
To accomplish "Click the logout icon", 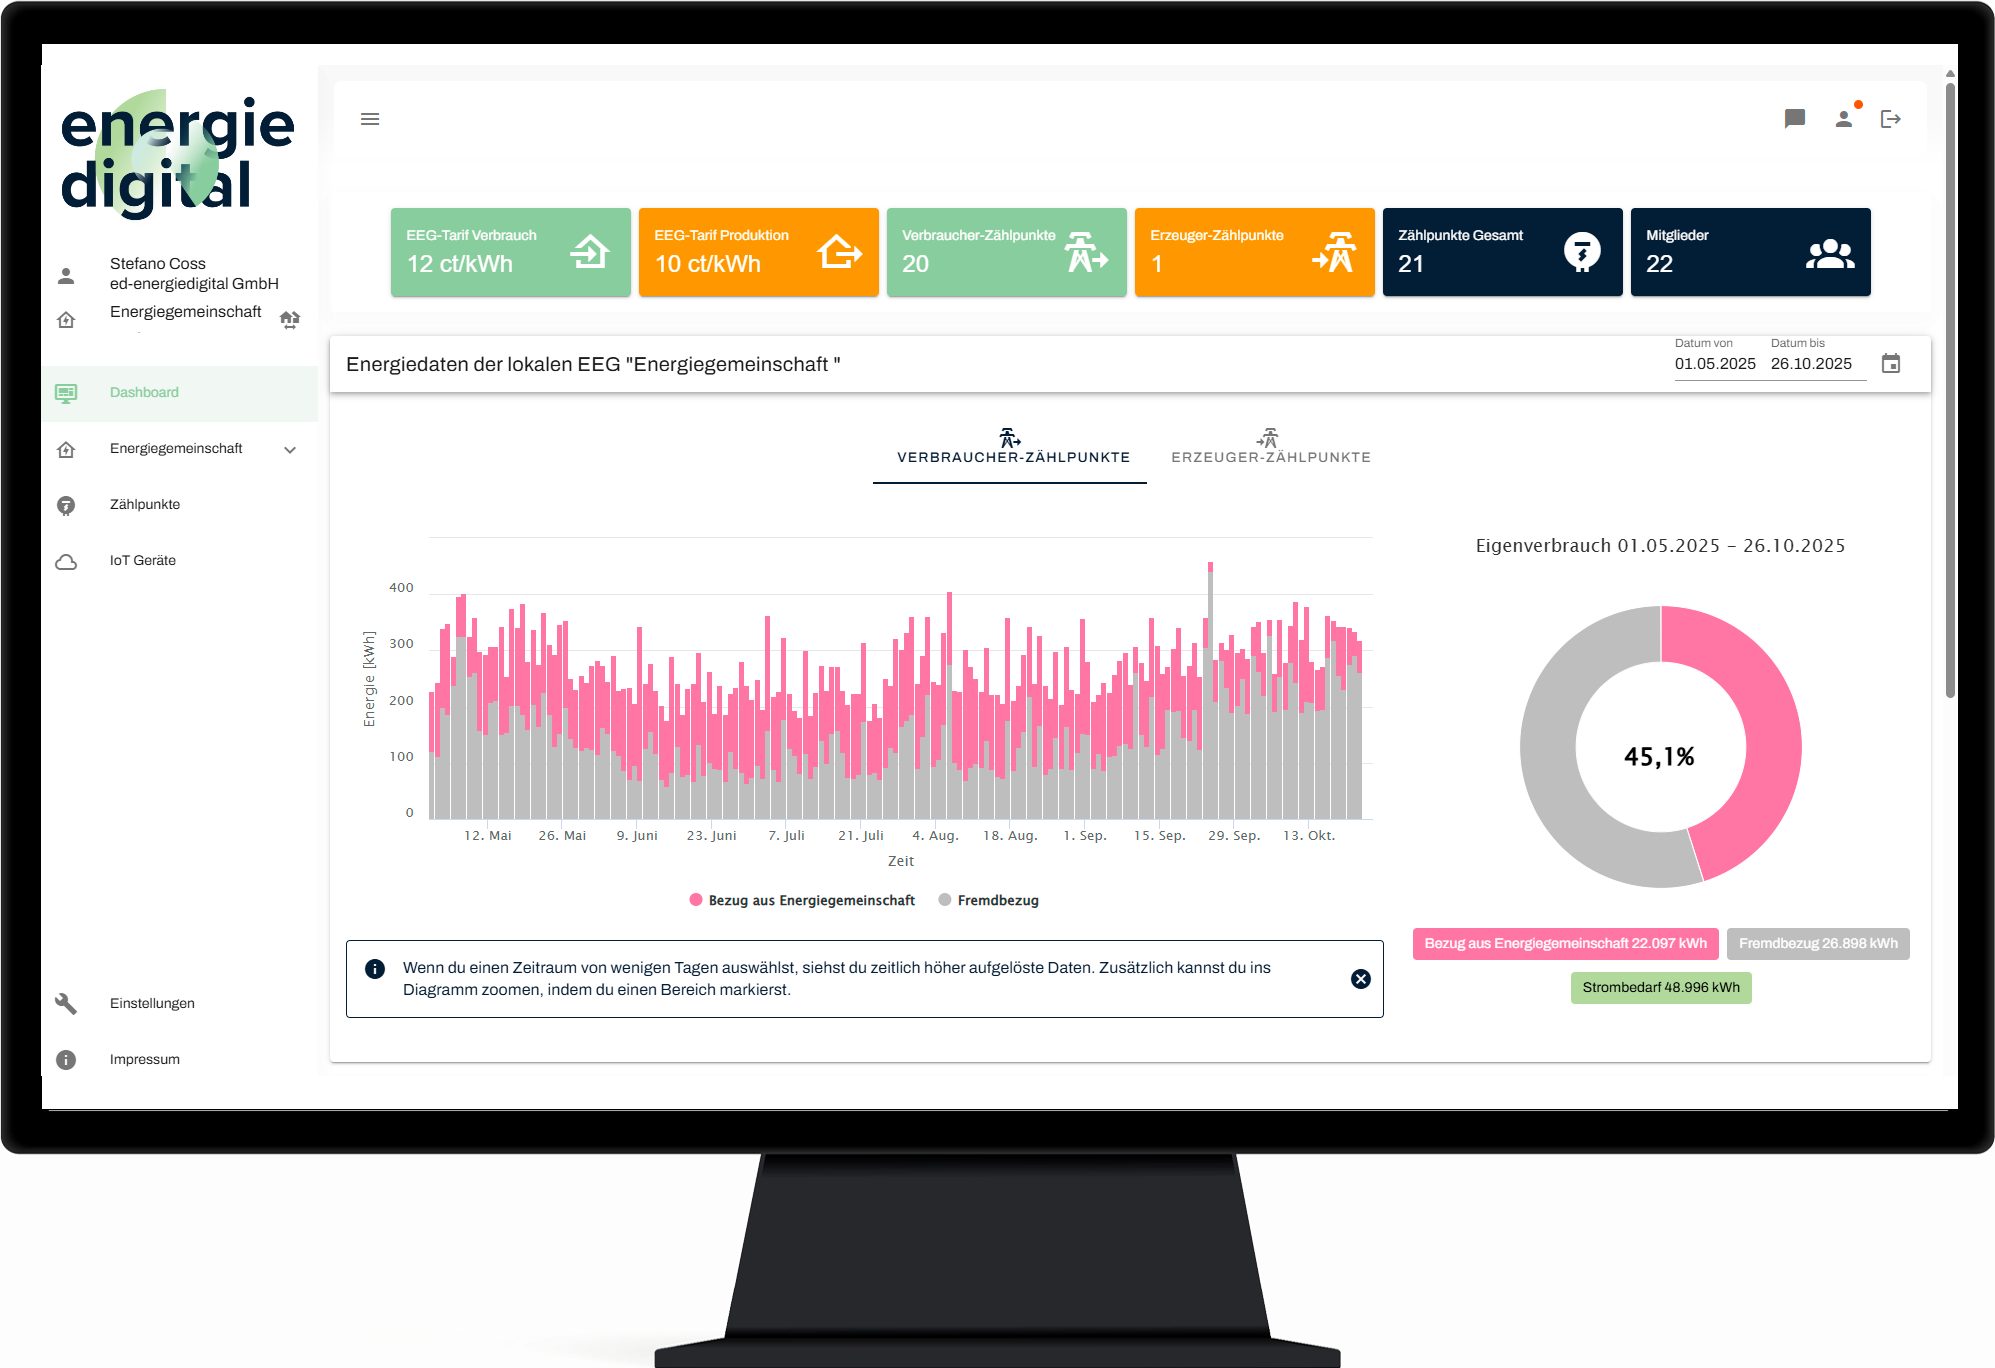I will point(1890,119).
